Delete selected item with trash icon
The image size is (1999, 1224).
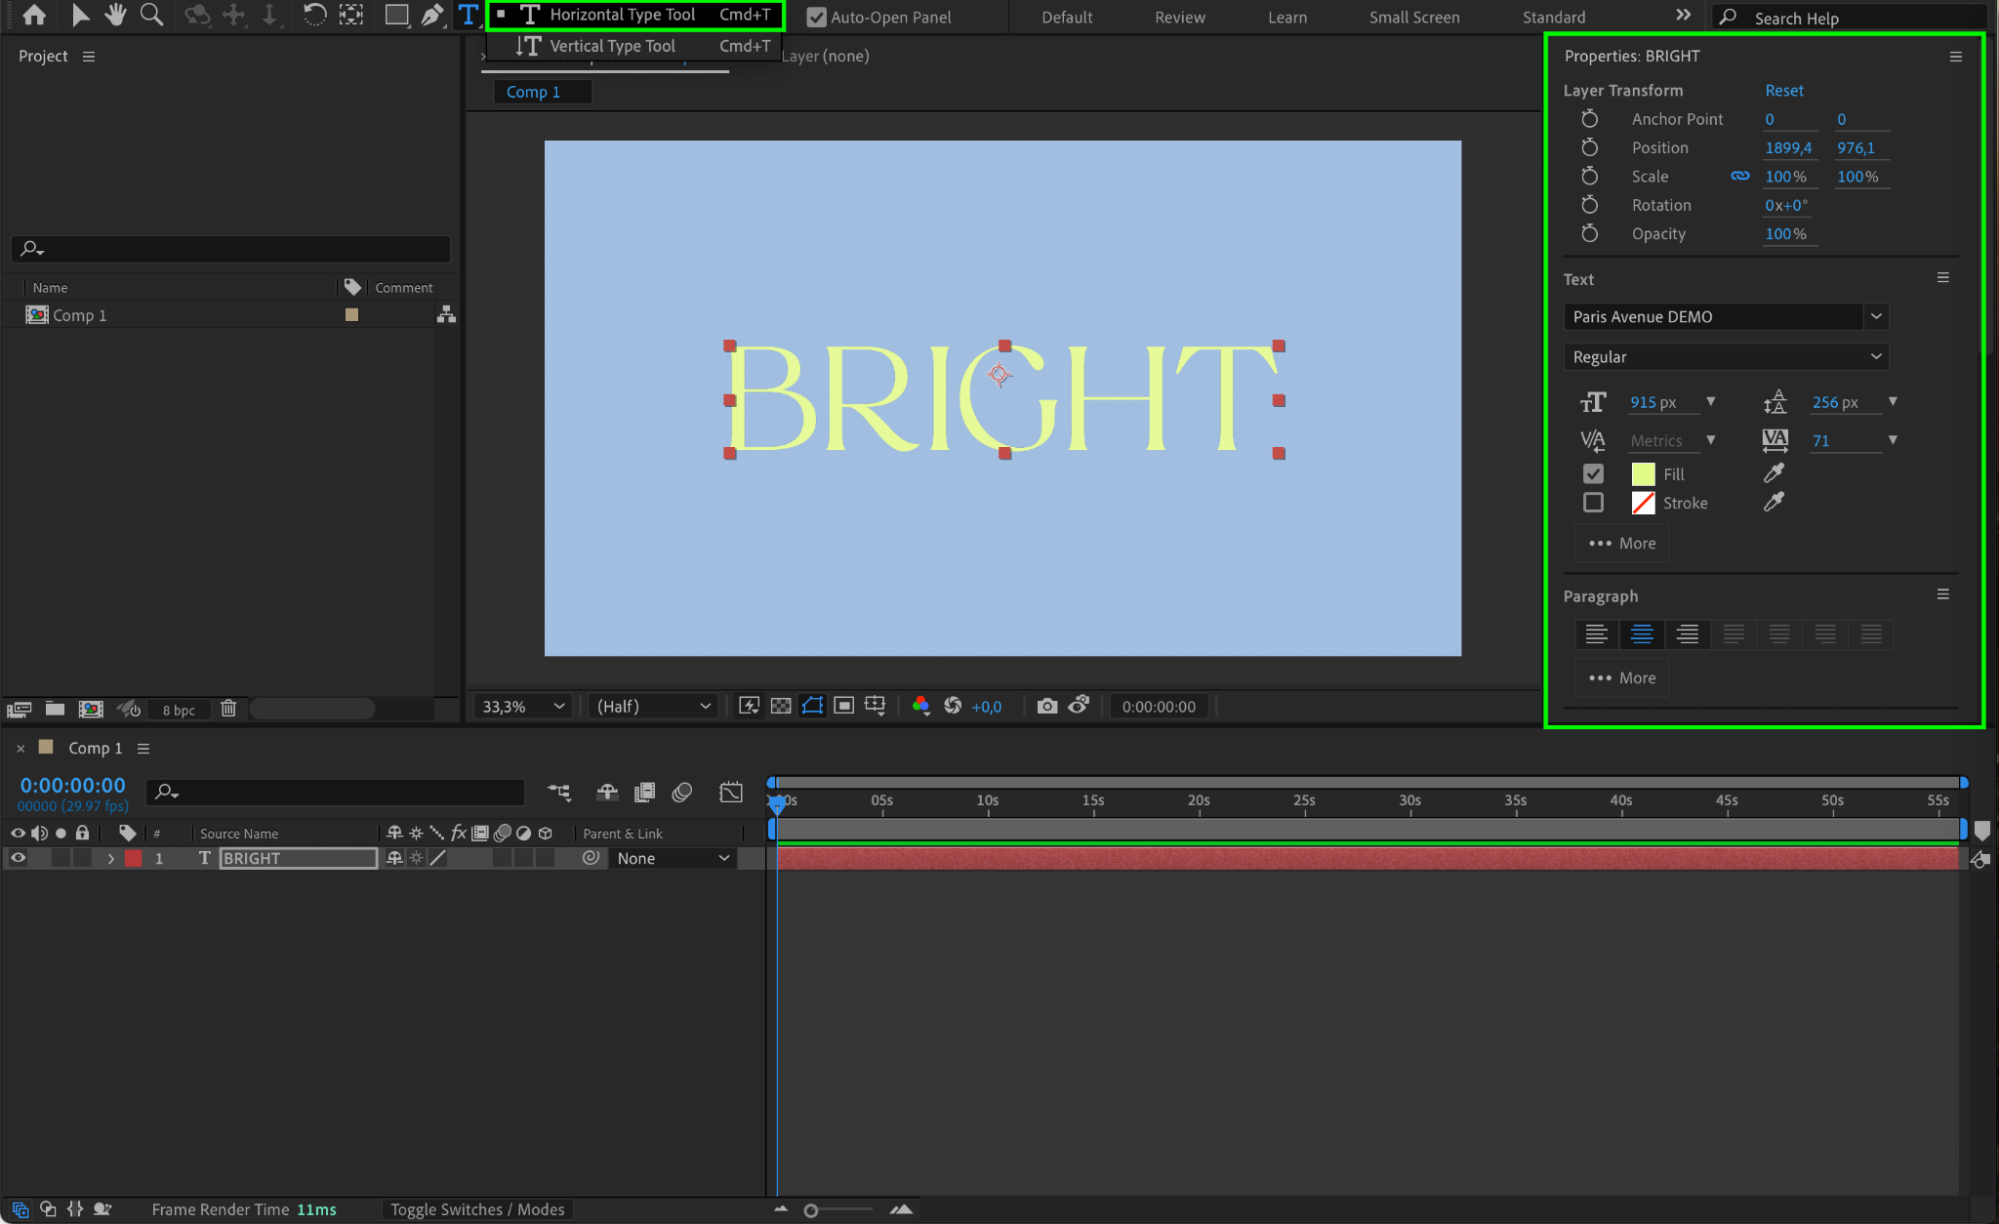pos(228,709)
